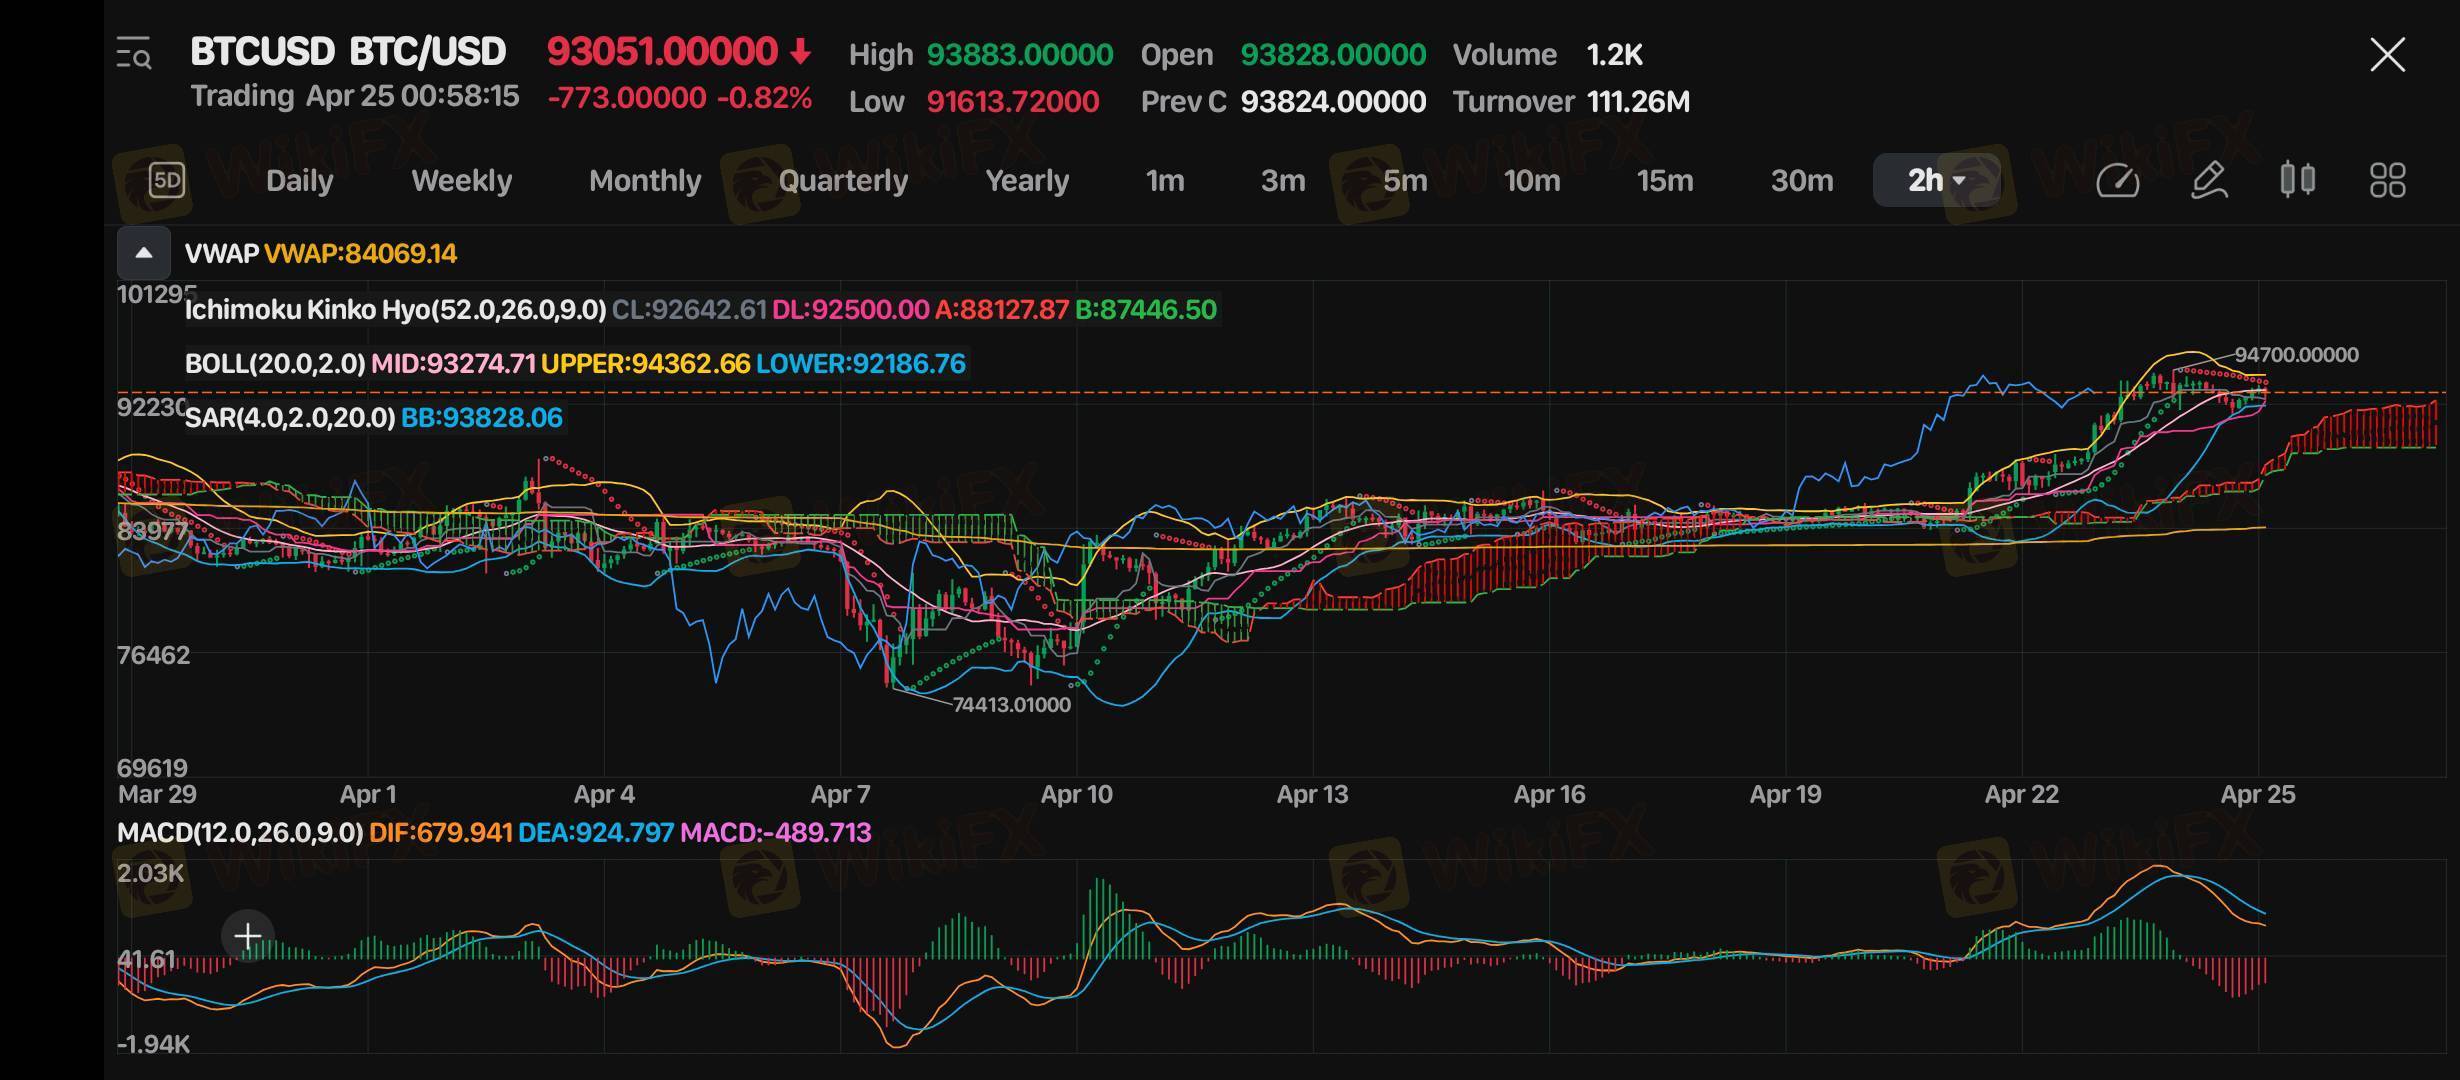Image resolution: width=2460 pixels, height=1080 pixels.
Task: Select the Monthly timeframe
Action: click(x=645, y=180)
